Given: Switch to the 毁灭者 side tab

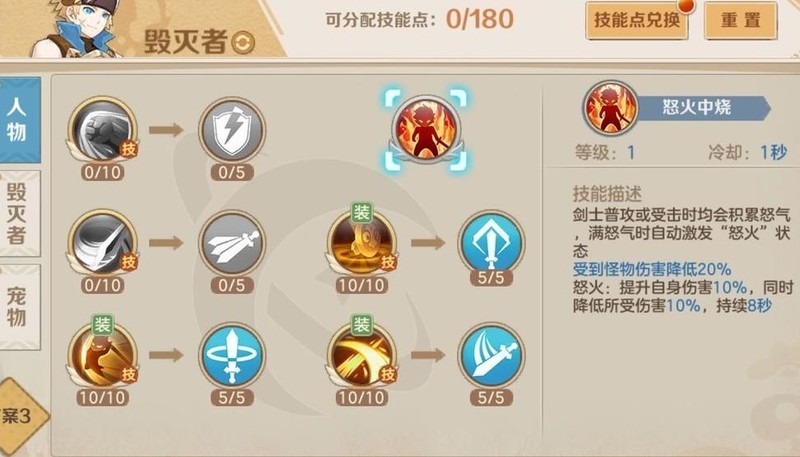Looking at the screenshot, I should 19,214.
